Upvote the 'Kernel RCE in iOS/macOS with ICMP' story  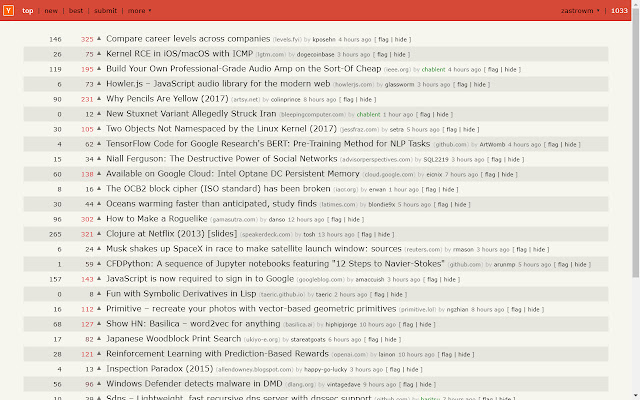99,53
